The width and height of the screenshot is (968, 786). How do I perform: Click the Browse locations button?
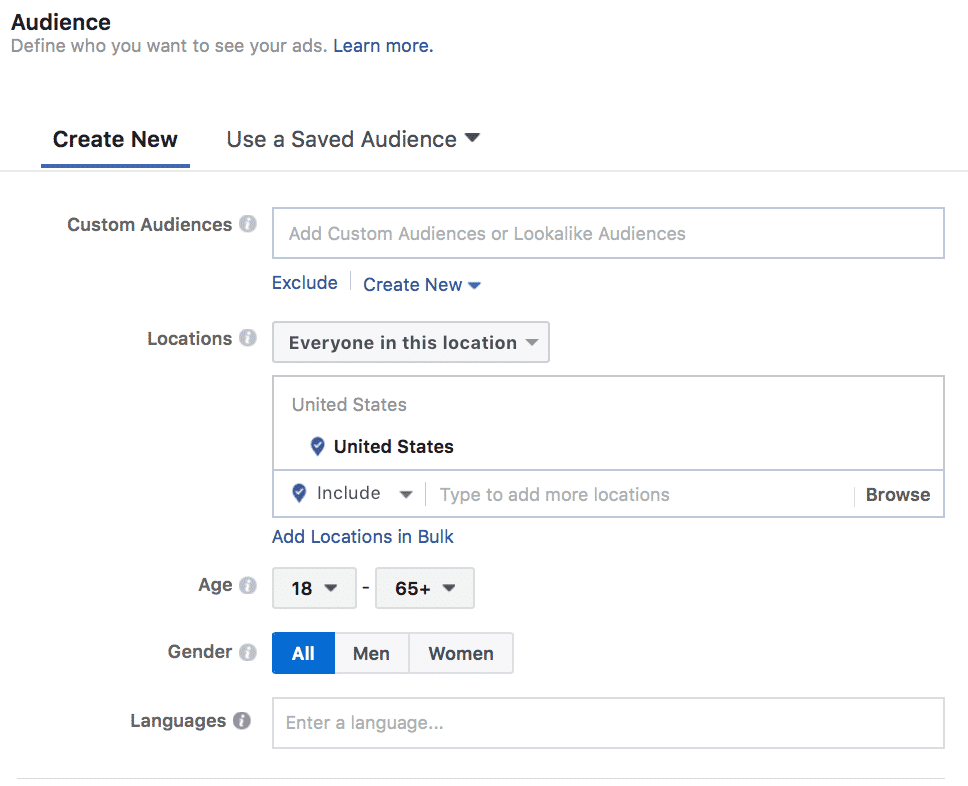coord(898,495)
